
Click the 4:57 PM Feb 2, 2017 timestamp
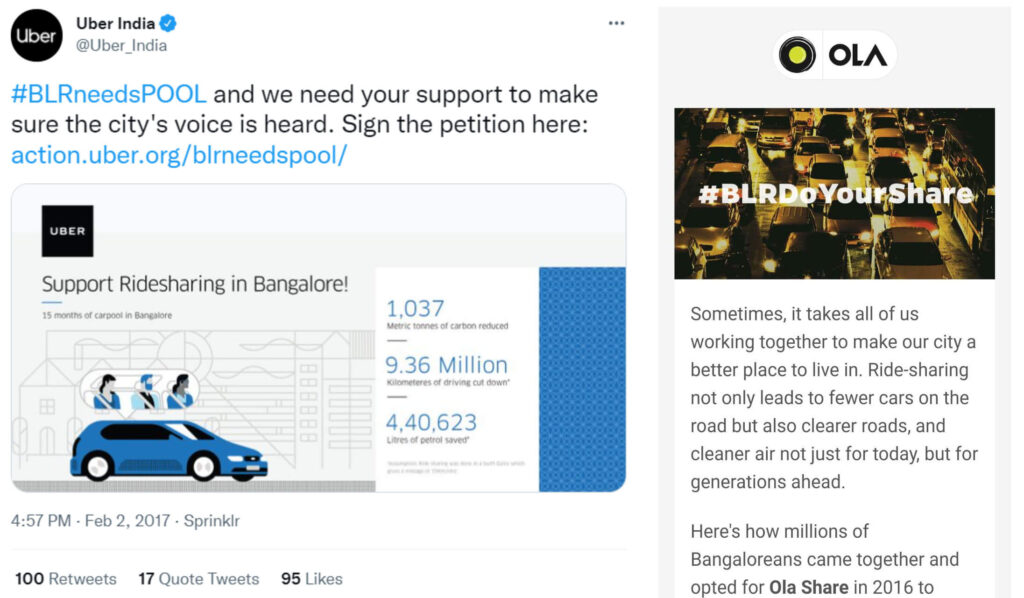pos(91,521)
